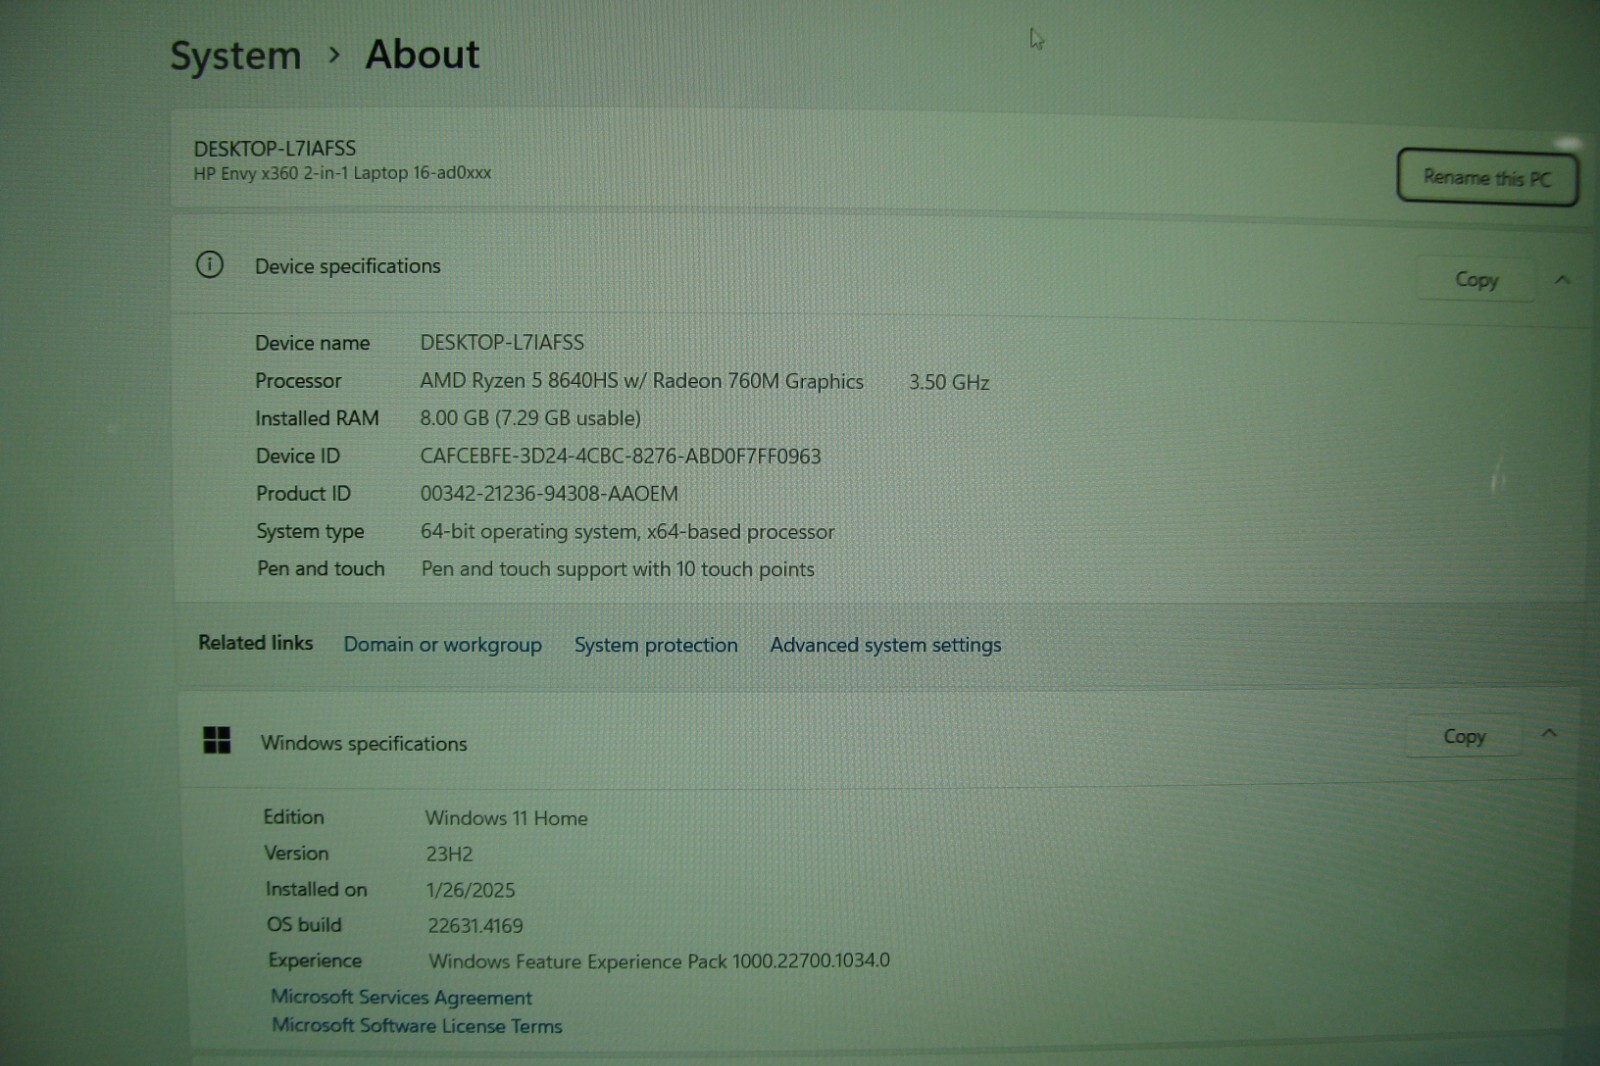Click the Version label
This screenshot has height=1066, width=1600.
296,853
